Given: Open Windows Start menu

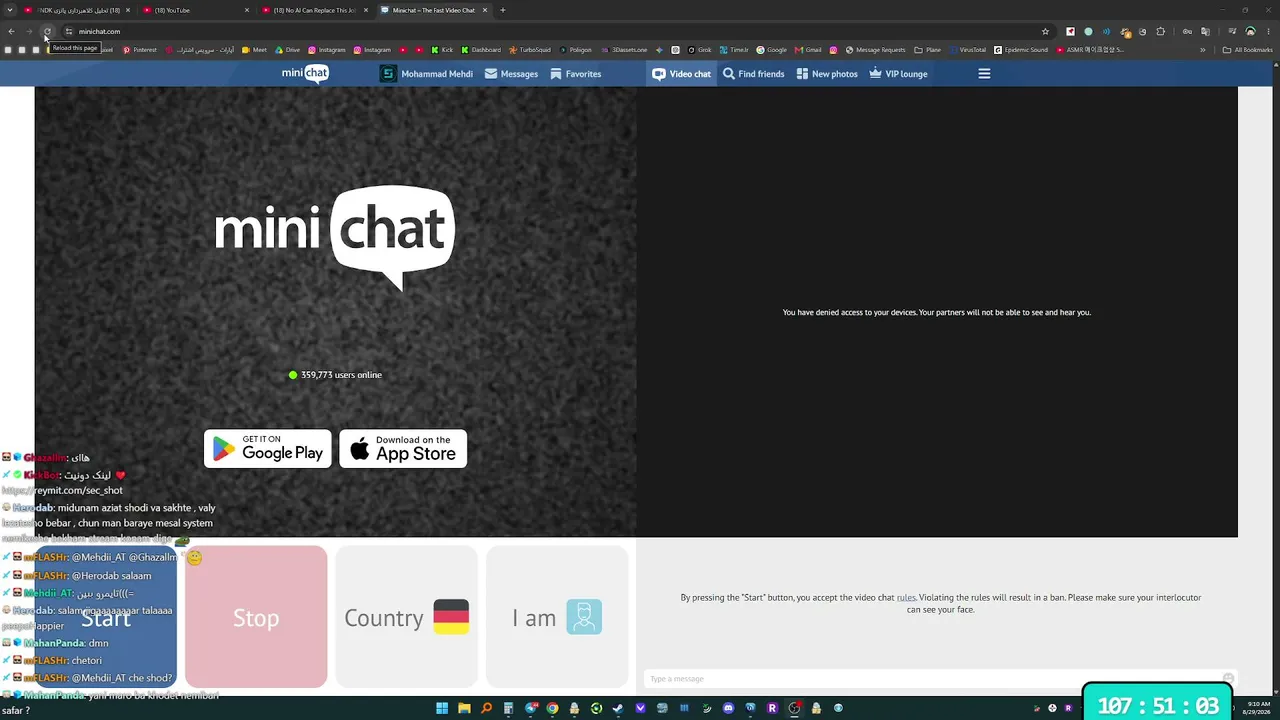Looking at the screenshot, I should point(442,708).
